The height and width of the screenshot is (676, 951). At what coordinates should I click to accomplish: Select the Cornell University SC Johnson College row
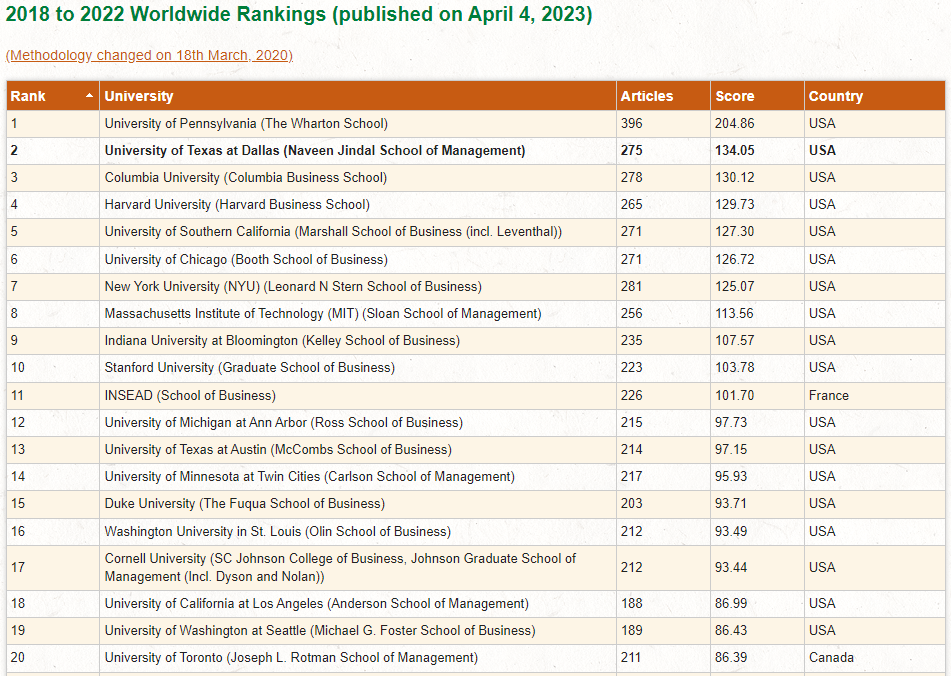coord(340,567)
